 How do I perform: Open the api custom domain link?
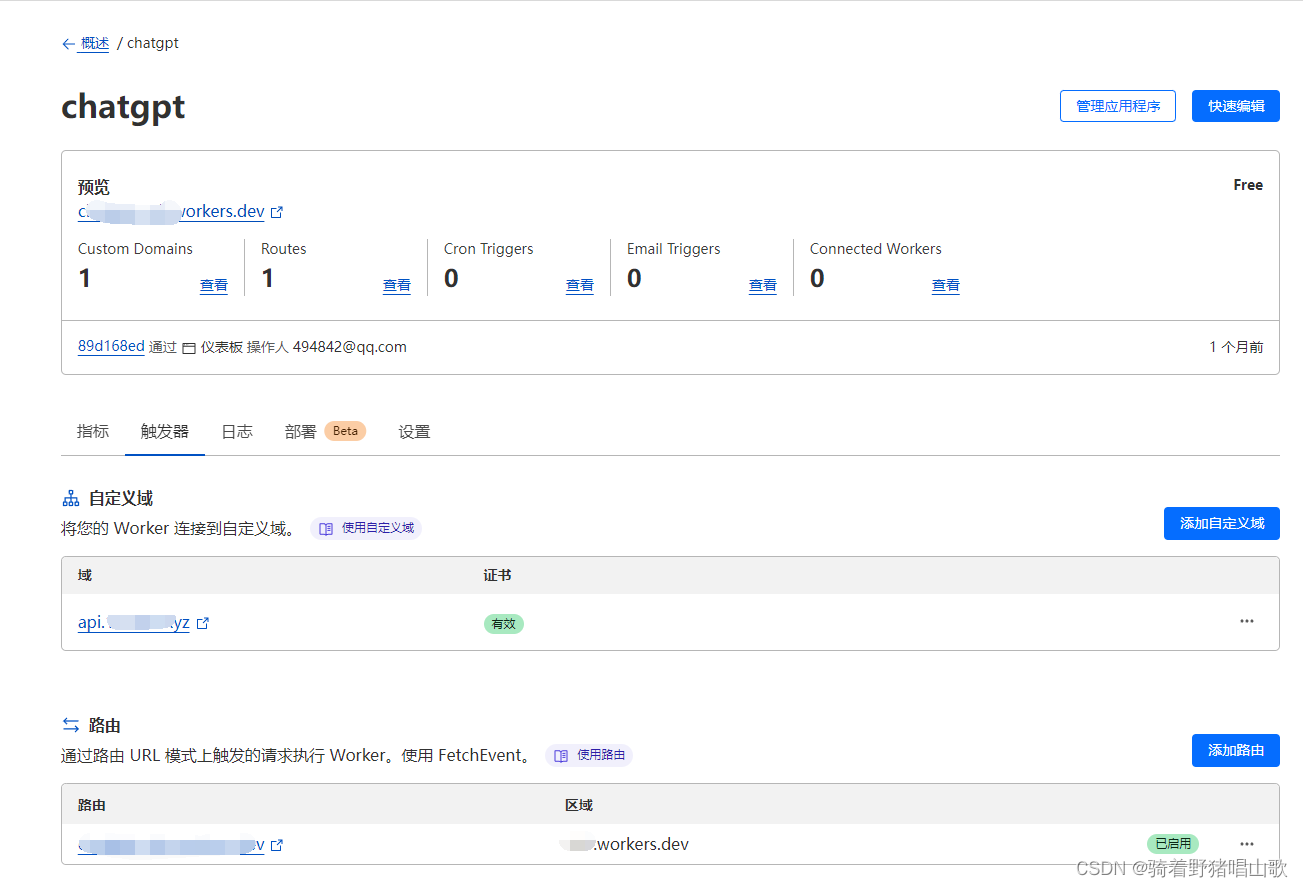coord(134,623)
